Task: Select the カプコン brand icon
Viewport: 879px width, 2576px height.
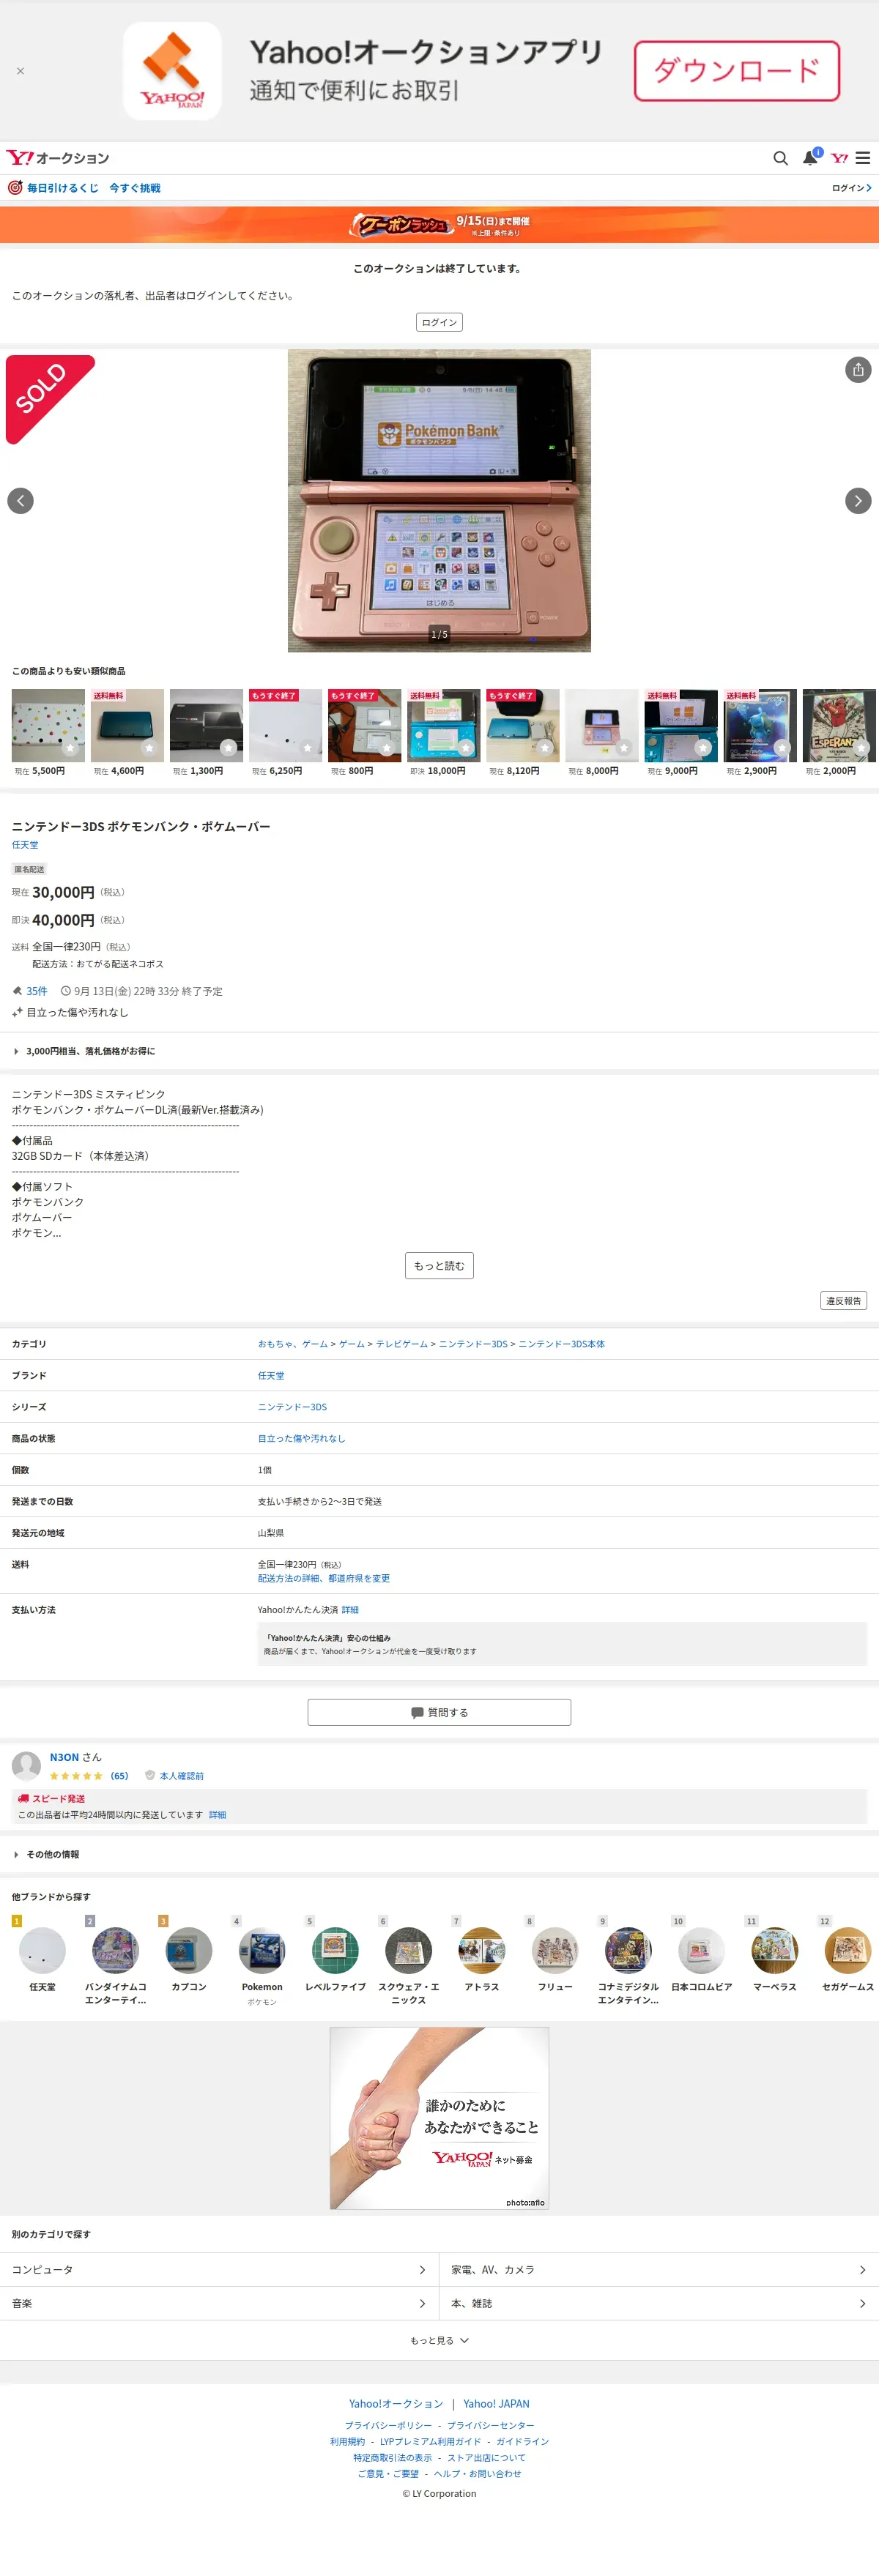Action: 188,1950
